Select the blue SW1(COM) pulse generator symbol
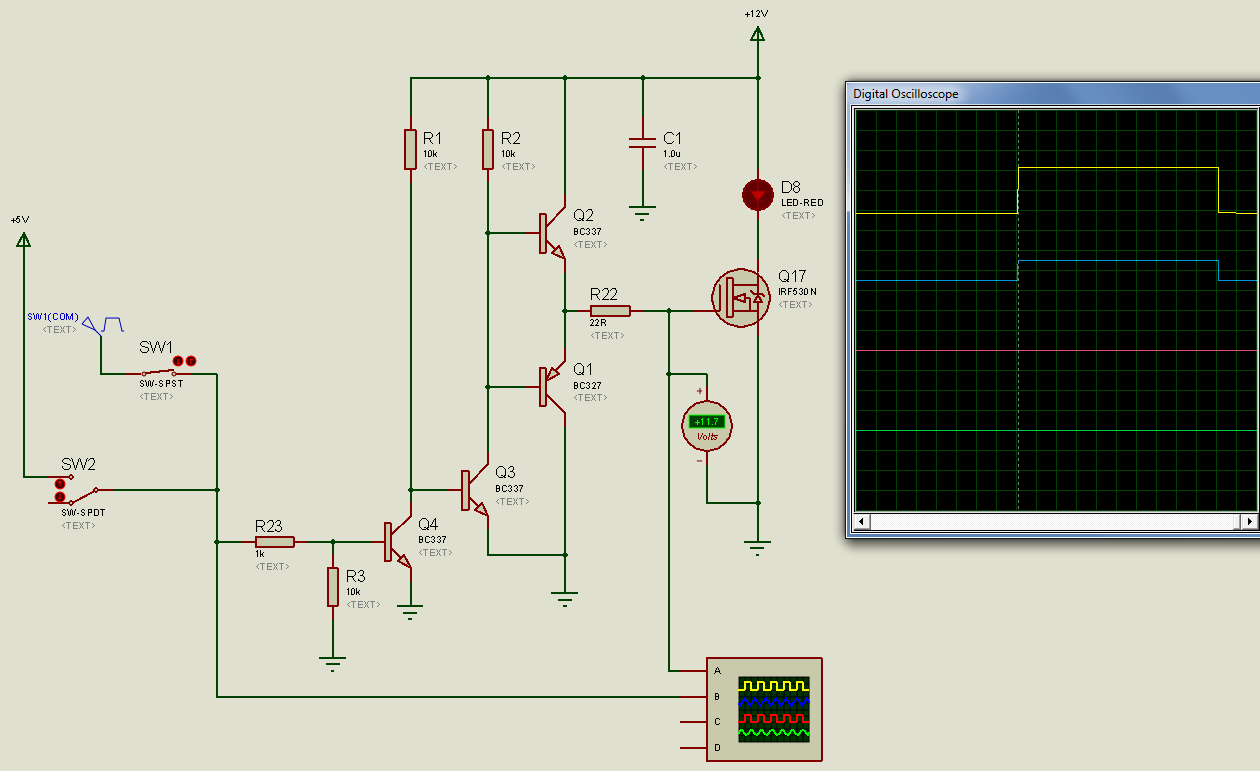The width and height of the screenshot is (1260, 771). click(104, 324)
